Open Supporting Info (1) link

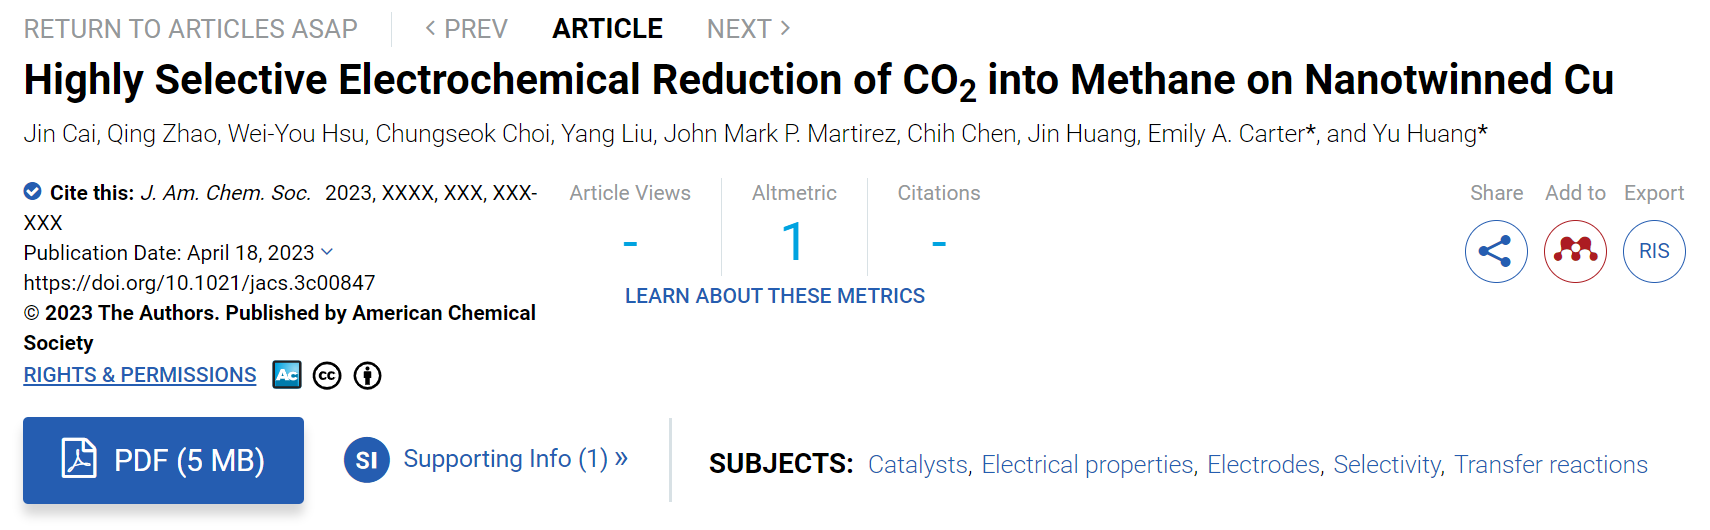[x=515, y=459]
